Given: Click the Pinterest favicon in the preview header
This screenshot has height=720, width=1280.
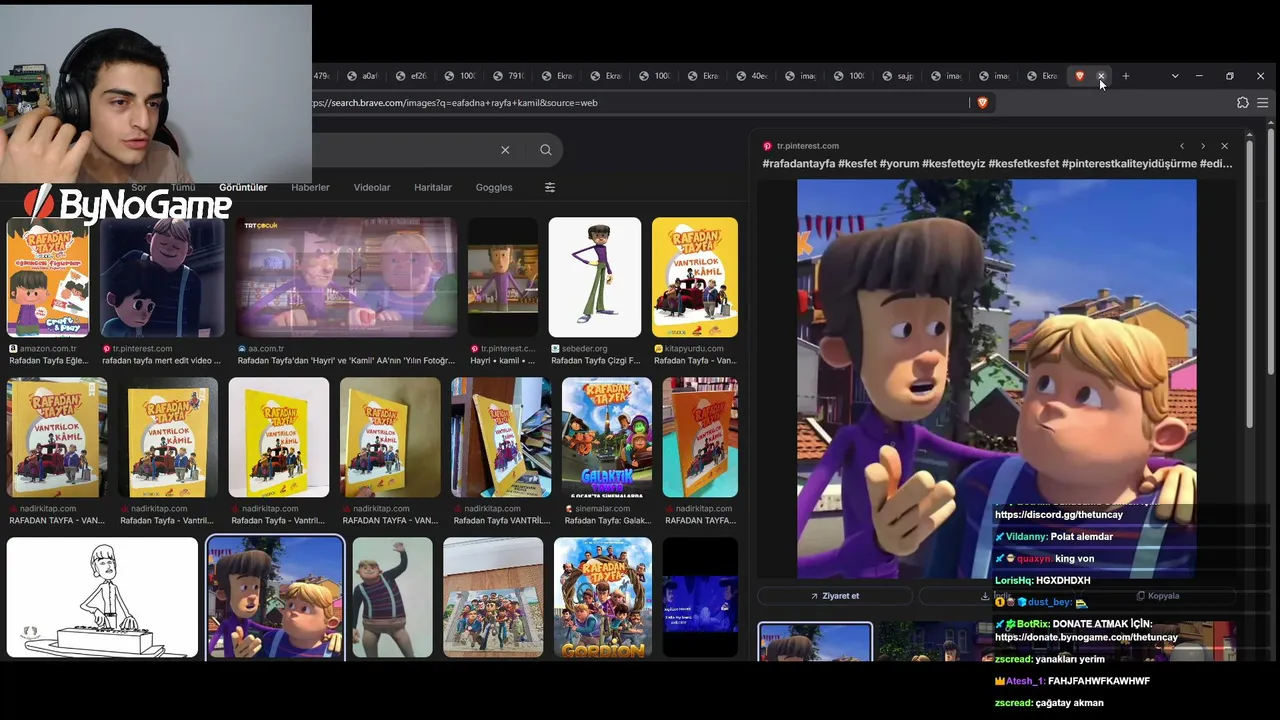Looking at the screenshot, I should pyautogui.click(x=767, y=146).
